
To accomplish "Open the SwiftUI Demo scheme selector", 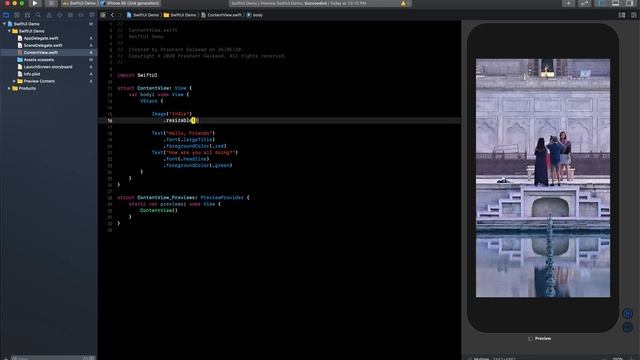I will pos(79,3).
